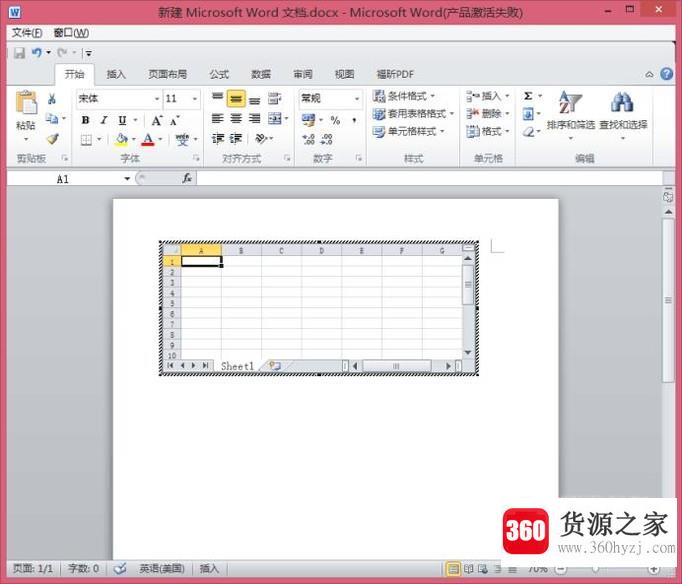Click the Save floppy icon
682x584 pixels.
point(20,53)
